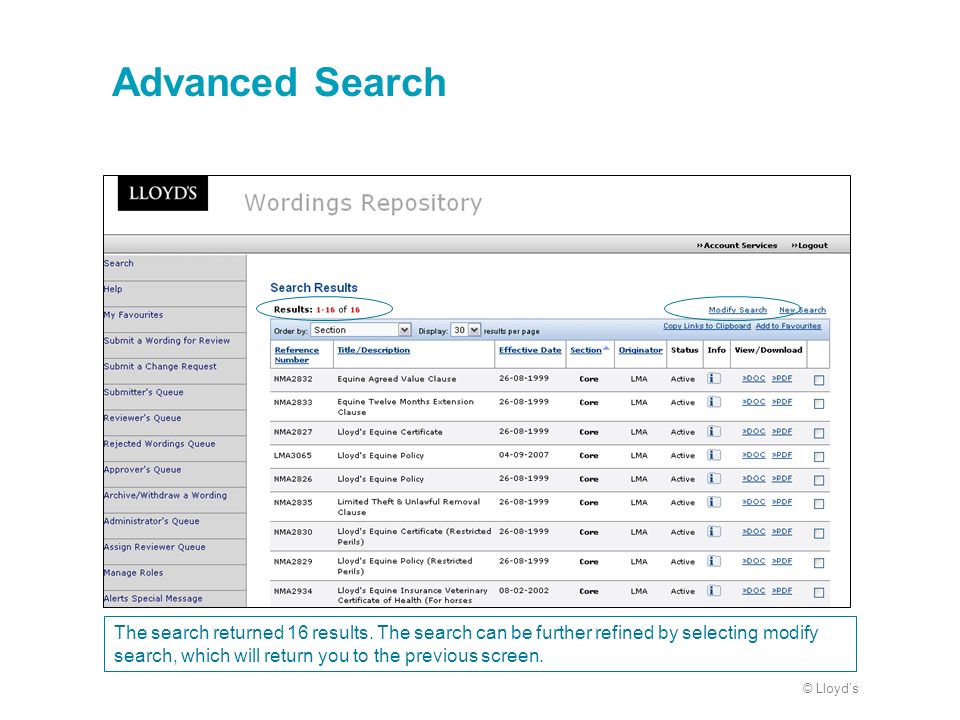960x720 pixels.
Task: Open info icon for NMA2833 row
Action: (714, 402)
